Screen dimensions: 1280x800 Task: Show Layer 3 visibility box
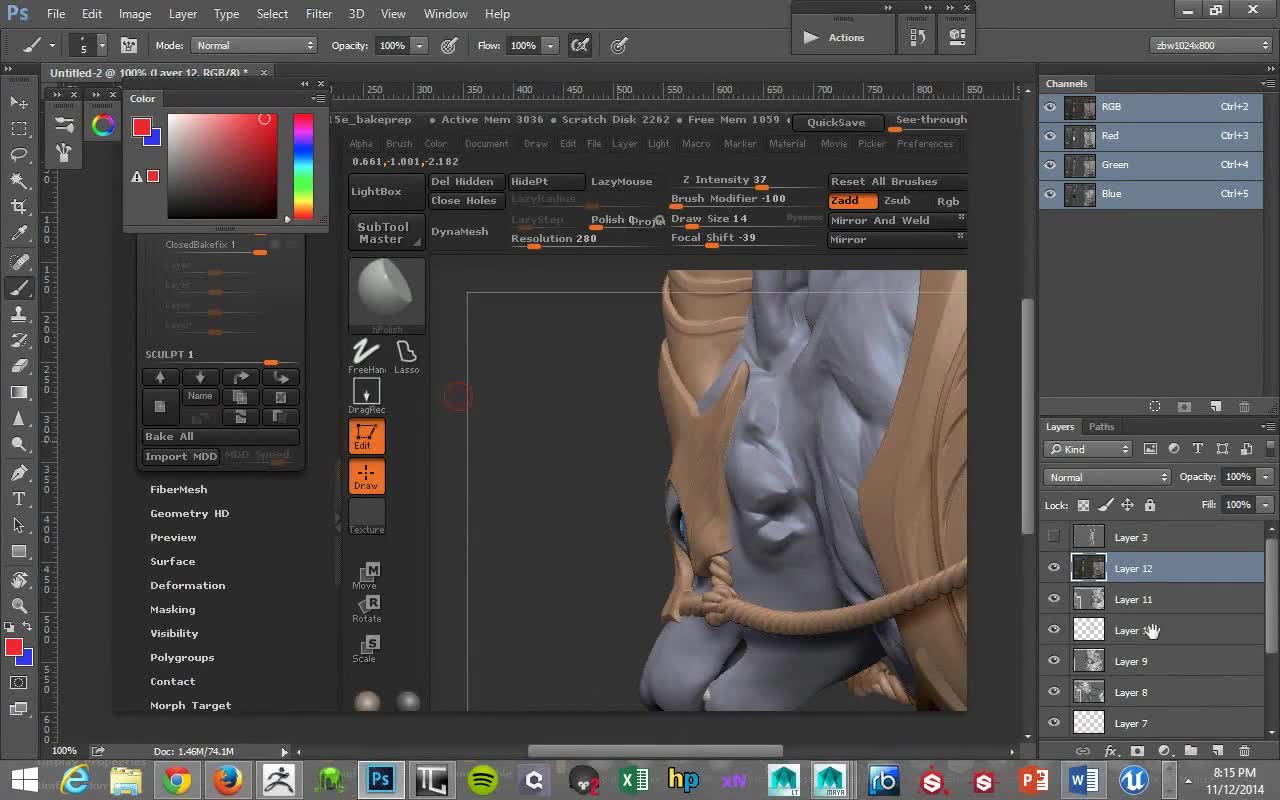point(1054,537)
